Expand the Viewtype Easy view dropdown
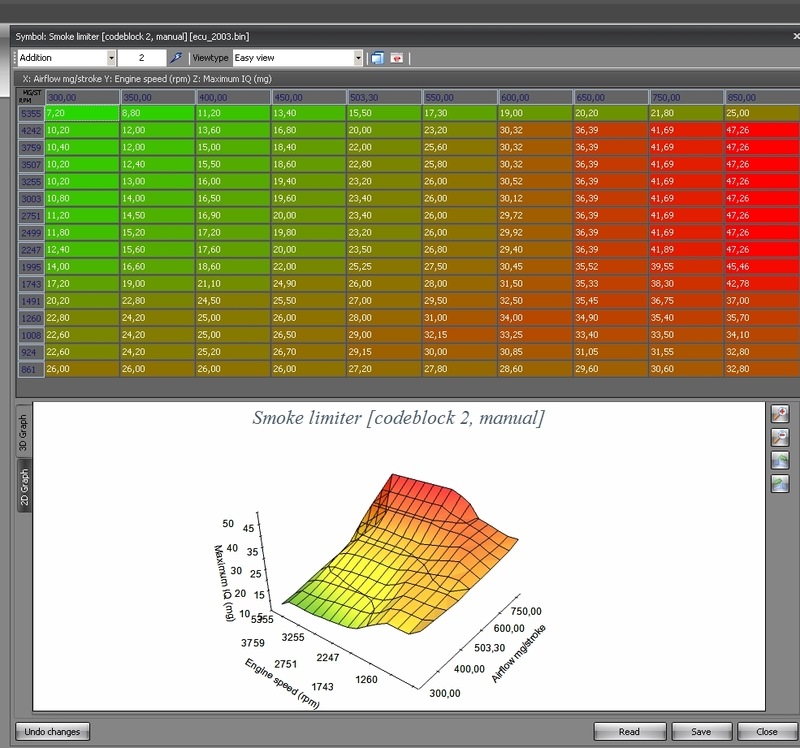This screenshot has width=800, height=748. click(357, 58)
